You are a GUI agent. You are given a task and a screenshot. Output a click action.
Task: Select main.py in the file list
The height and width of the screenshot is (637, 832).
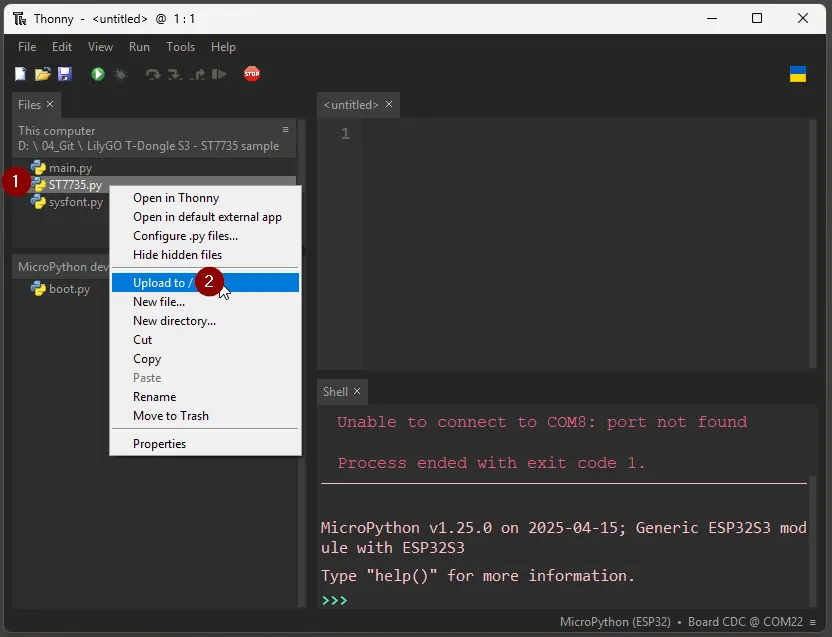click(70, 168)
